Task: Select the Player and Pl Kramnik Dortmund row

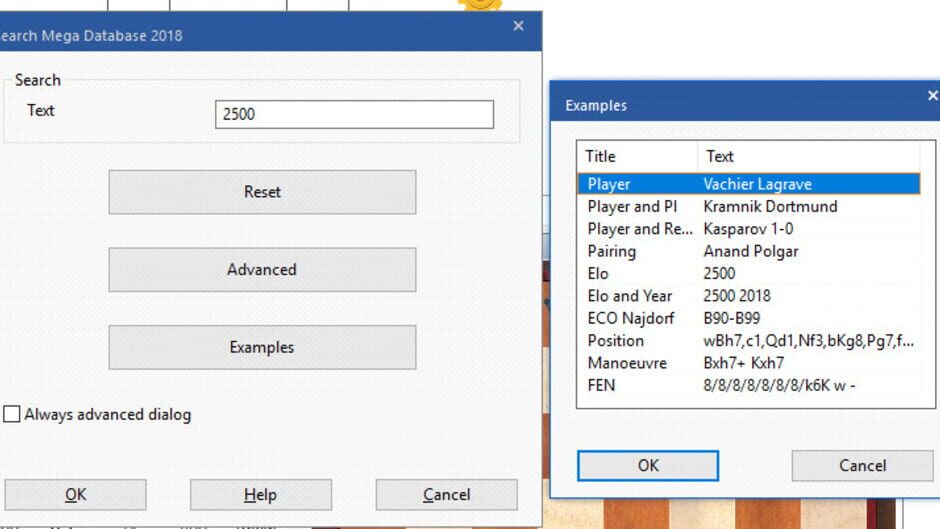Action: (x=749, y=206)
